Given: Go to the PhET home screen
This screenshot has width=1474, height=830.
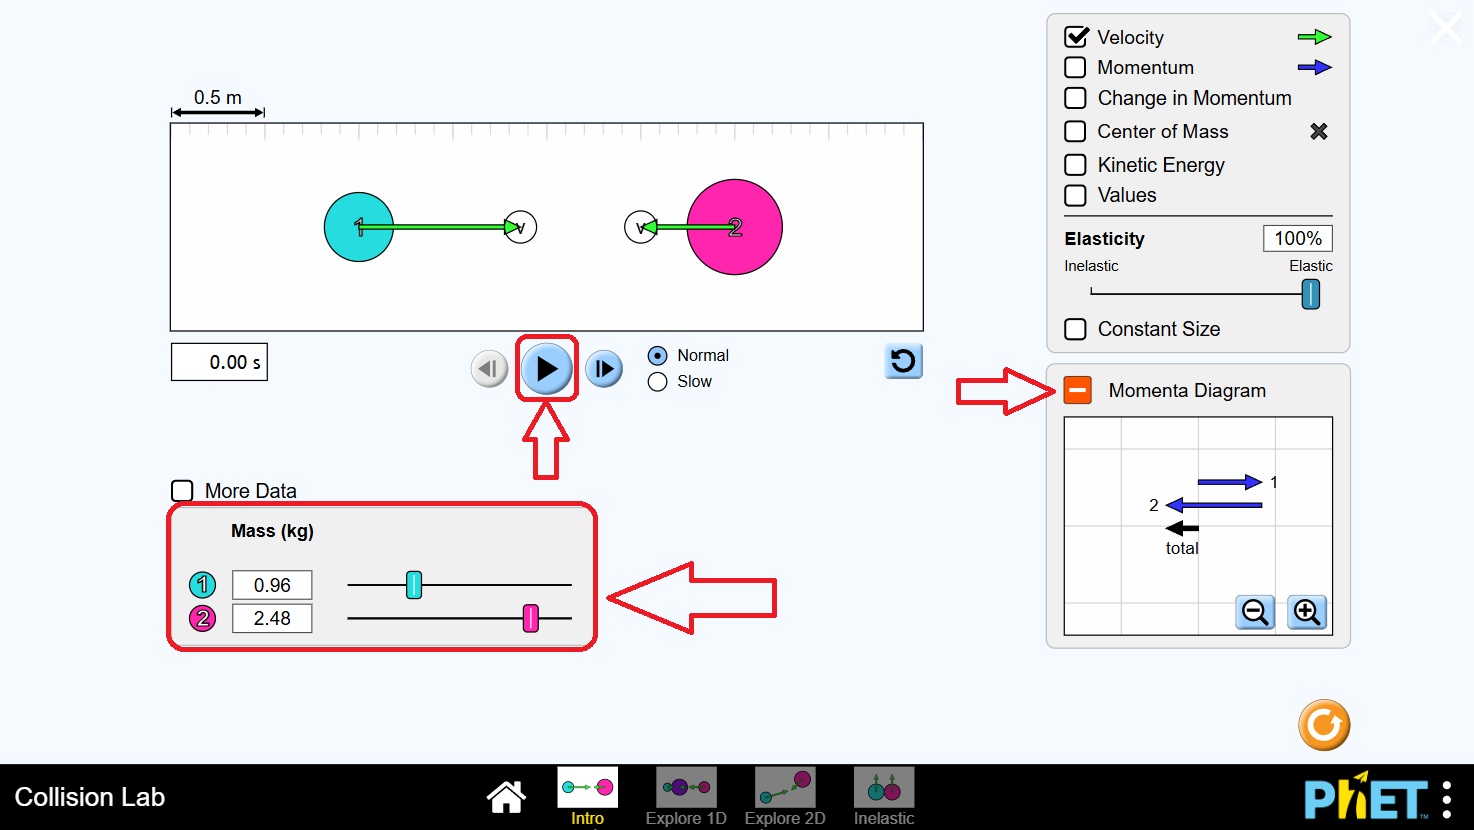Looking at the screenshot, I should [x=506, y=797].
